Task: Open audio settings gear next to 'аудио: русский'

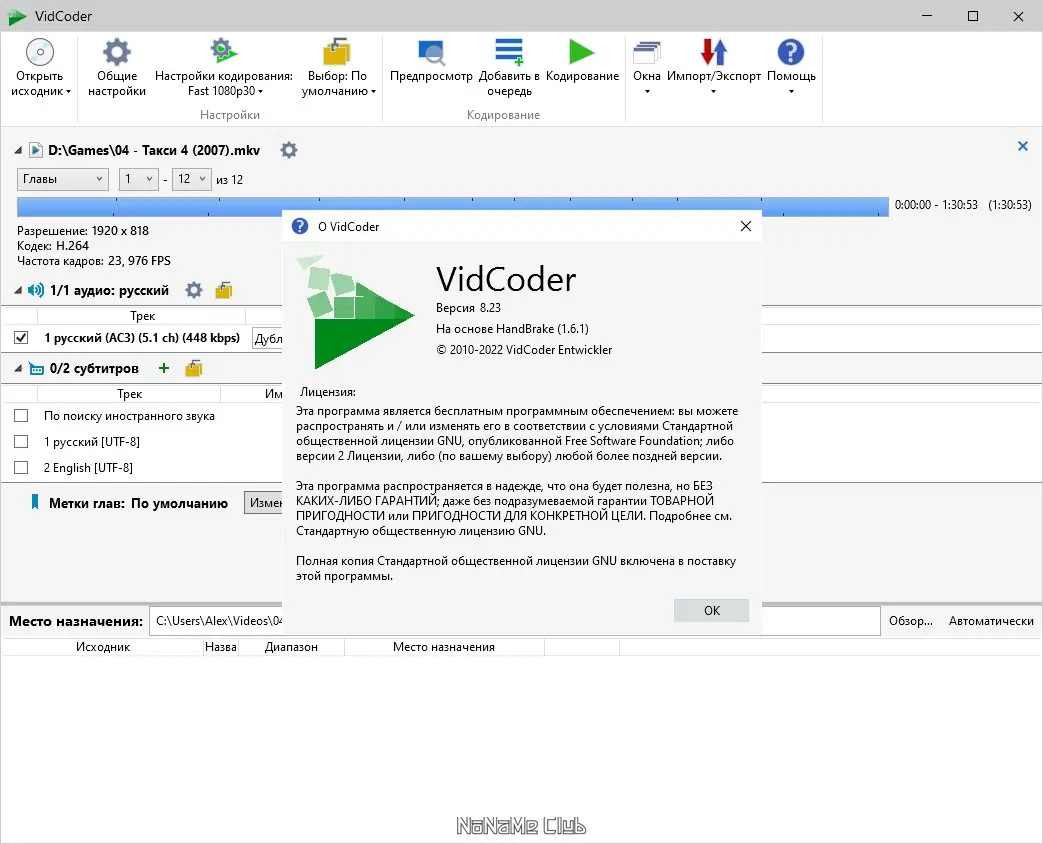Action: point(194,290)
